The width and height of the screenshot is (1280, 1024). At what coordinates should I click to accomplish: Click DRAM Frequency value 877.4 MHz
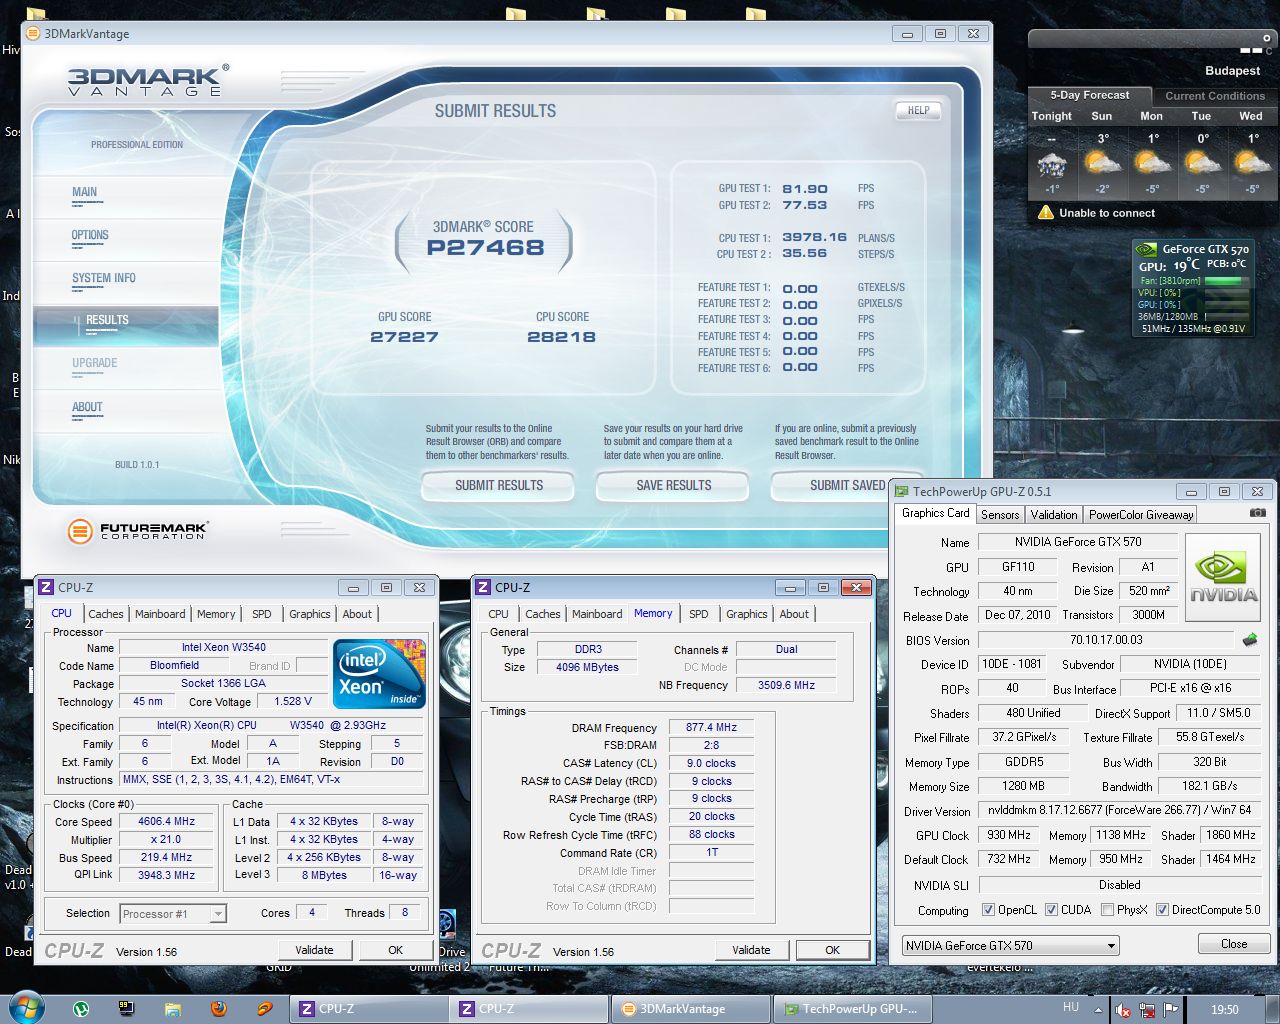click(711, 727)
